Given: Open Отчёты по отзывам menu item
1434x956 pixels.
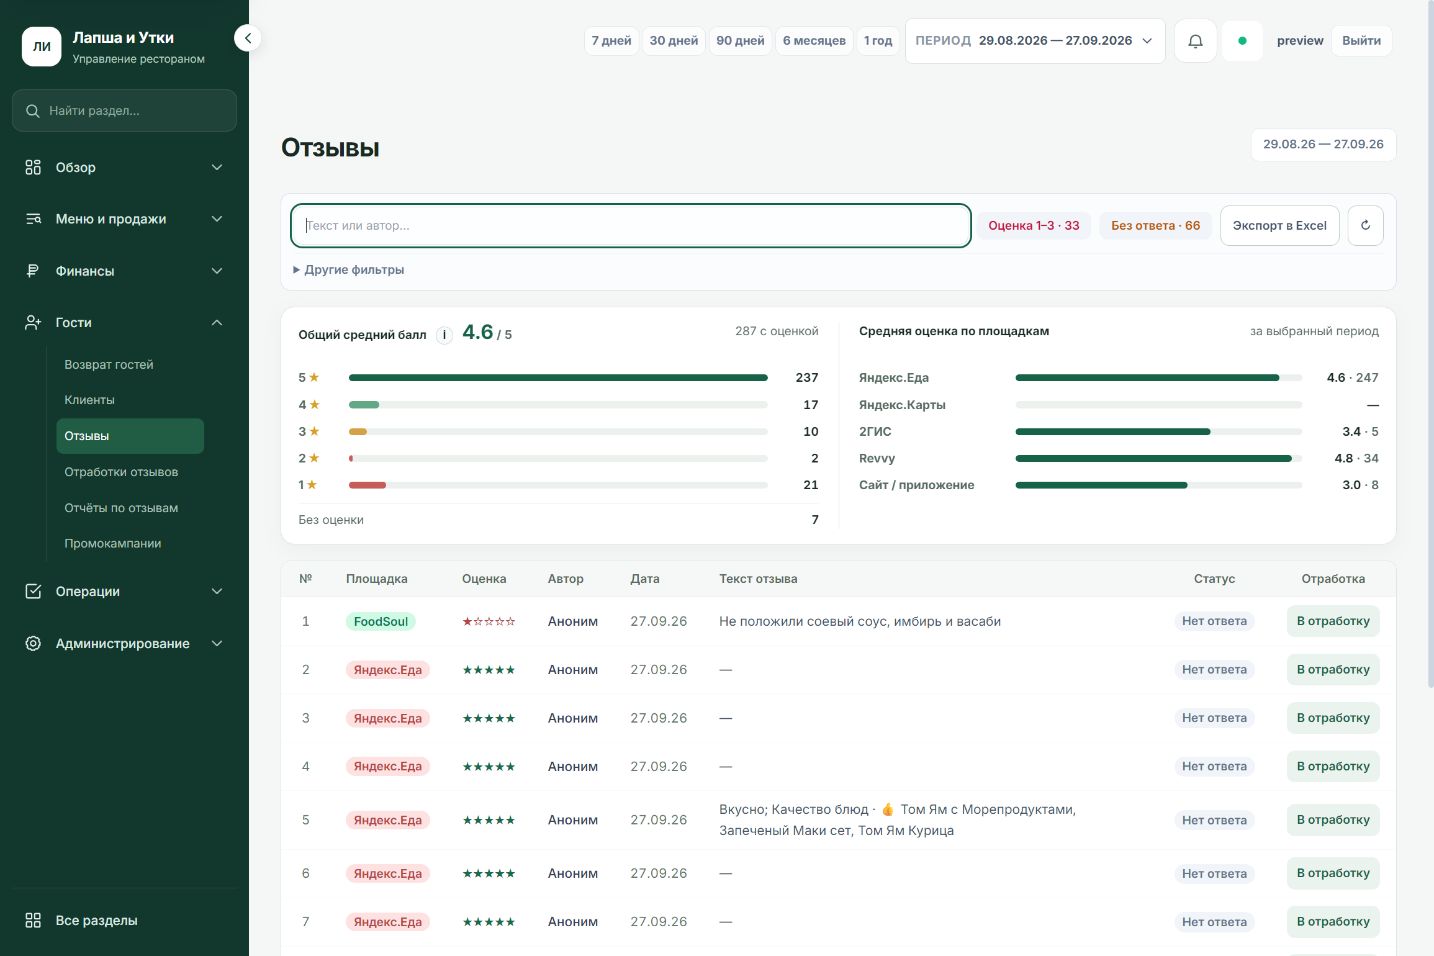Looking at the screenshot, I should tap(130, 508).
